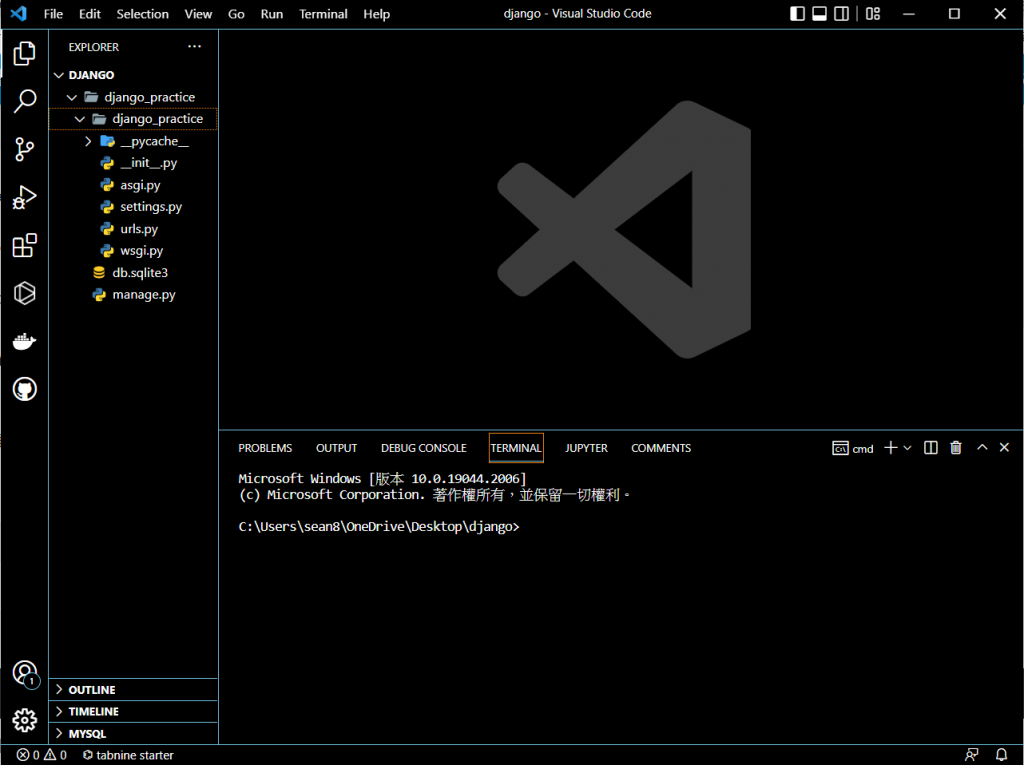Open the Docker view
The image size is (1024, 765).
(x=24, y=341)
